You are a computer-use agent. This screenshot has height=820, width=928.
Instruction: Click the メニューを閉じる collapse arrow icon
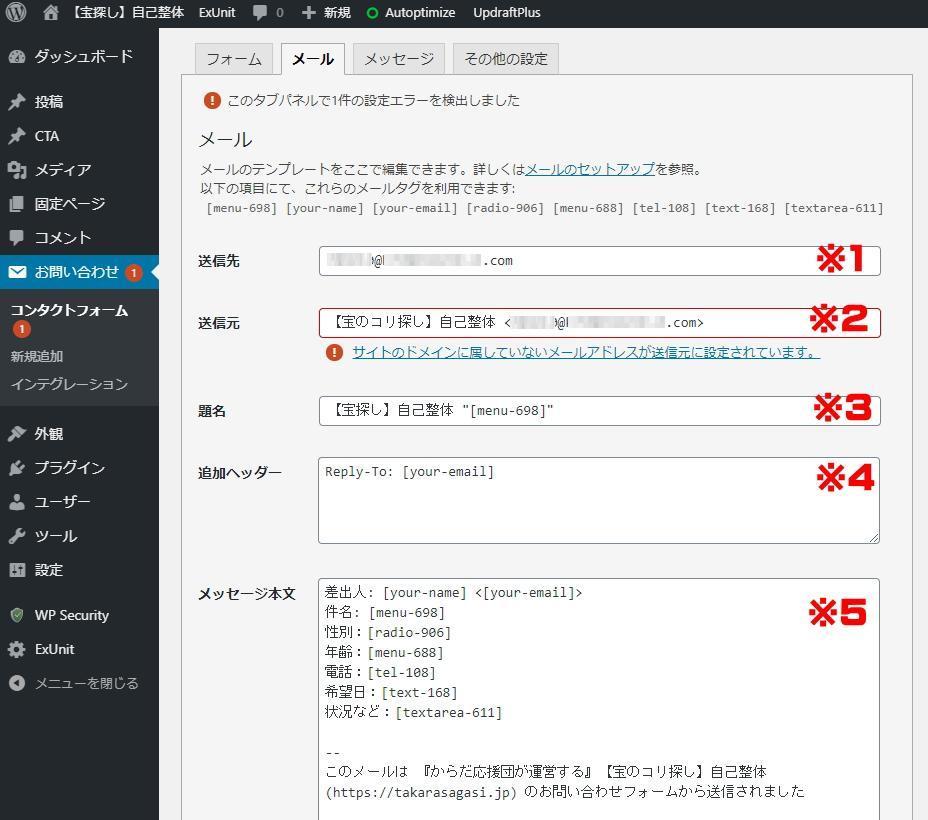17,683
